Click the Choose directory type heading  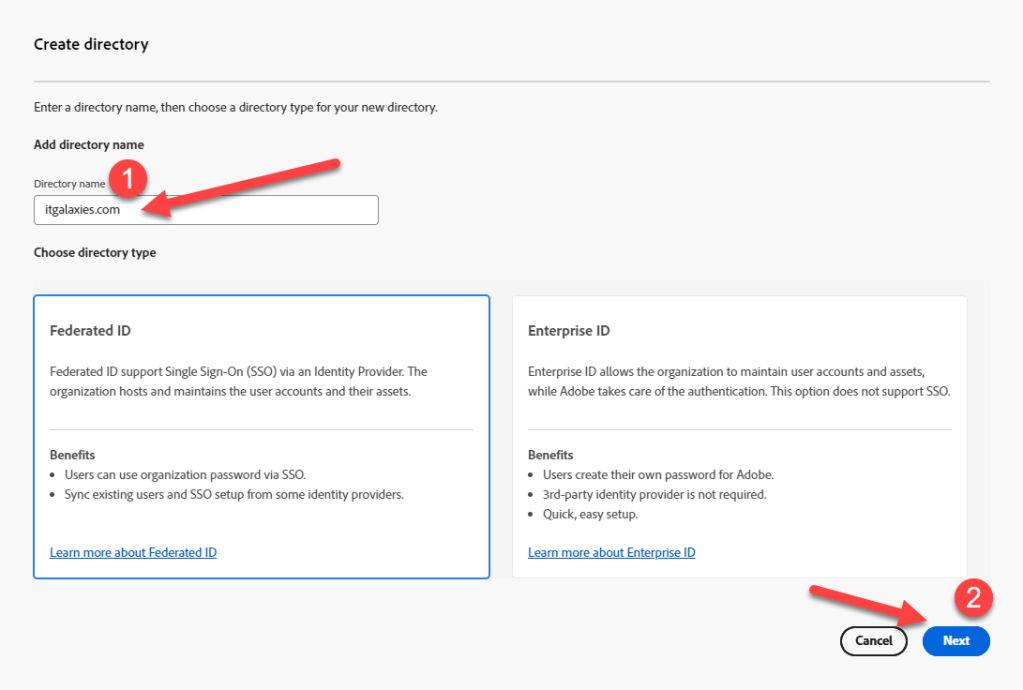click(95, 253)
